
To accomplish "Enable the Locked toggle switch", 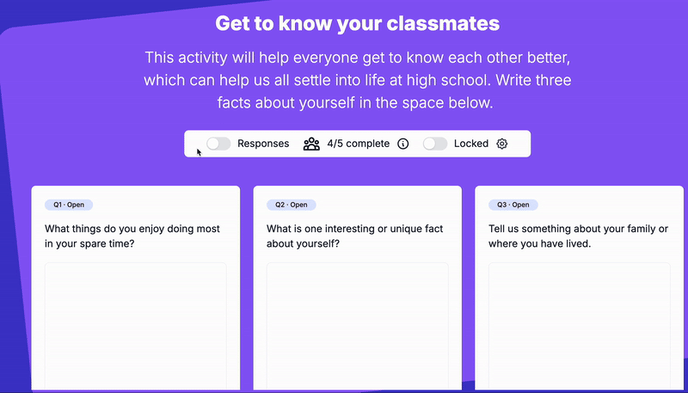I will click(435, 143).
